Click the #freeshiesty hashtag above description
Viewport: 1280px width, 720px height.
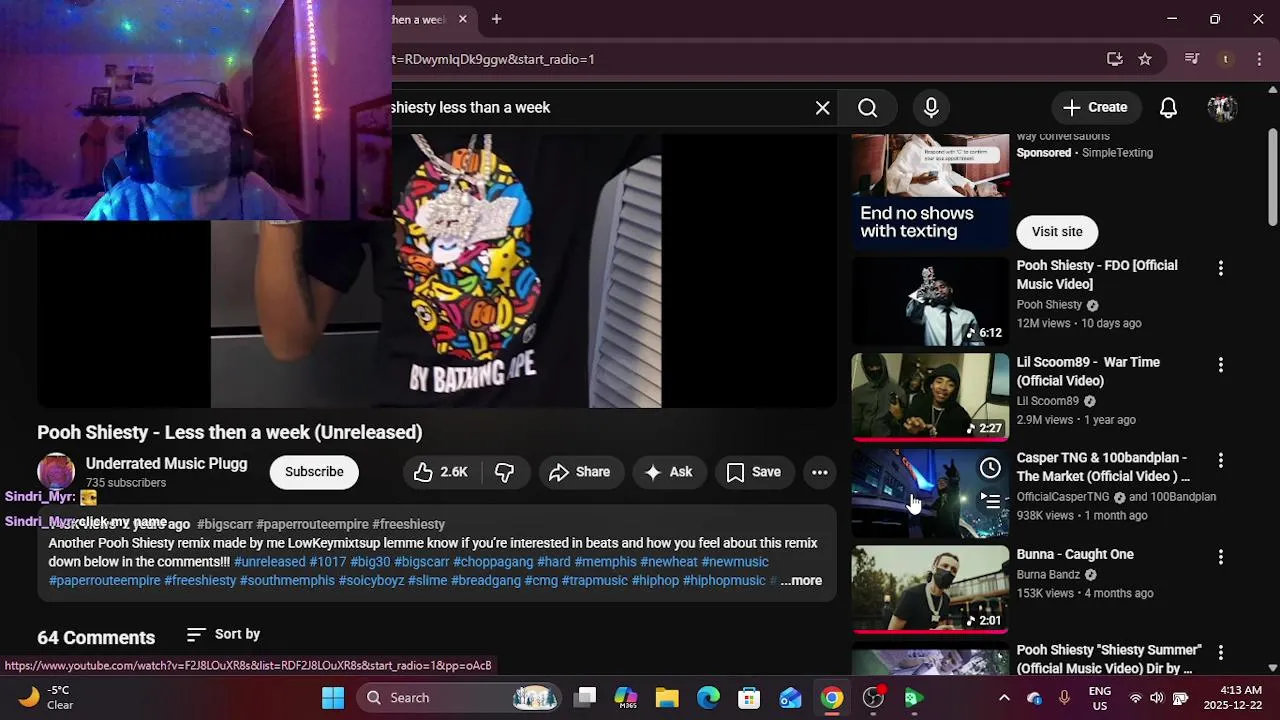[408, 524]
